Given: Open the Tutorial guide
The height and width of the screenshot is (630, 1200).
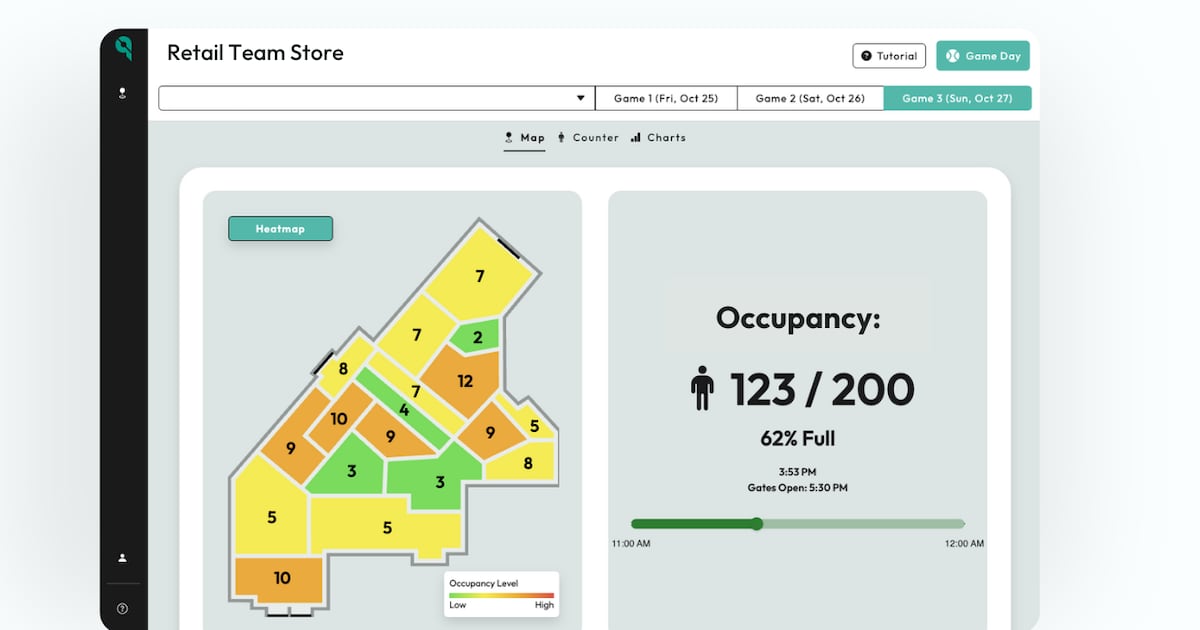Looking at the screenshot, I should pyautogui.click(x=888, y=56).
